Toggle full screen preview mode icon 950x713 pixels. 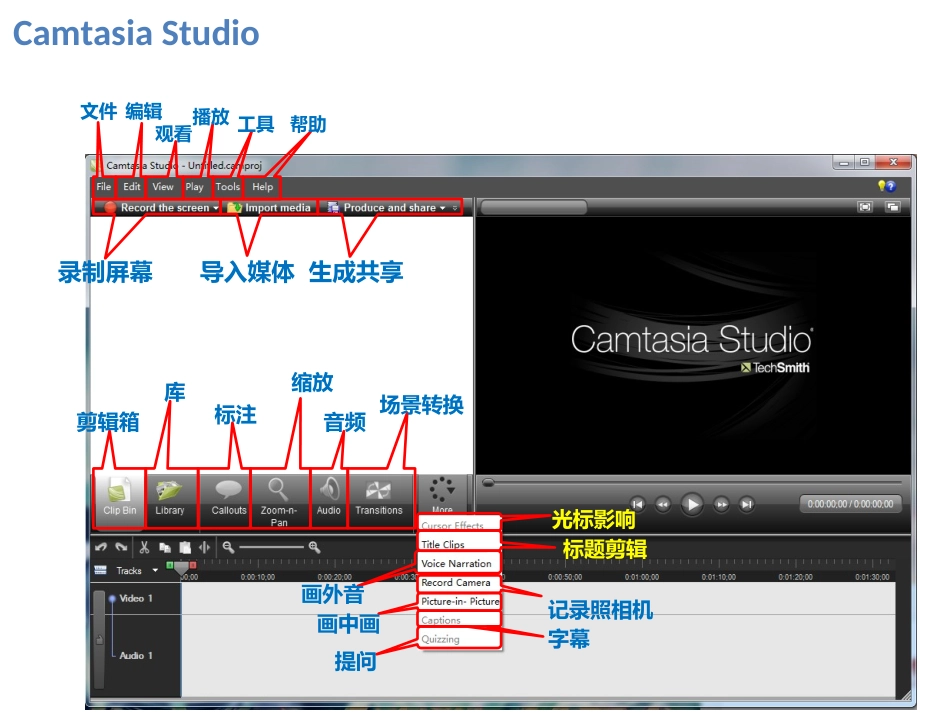pos(865,207)
